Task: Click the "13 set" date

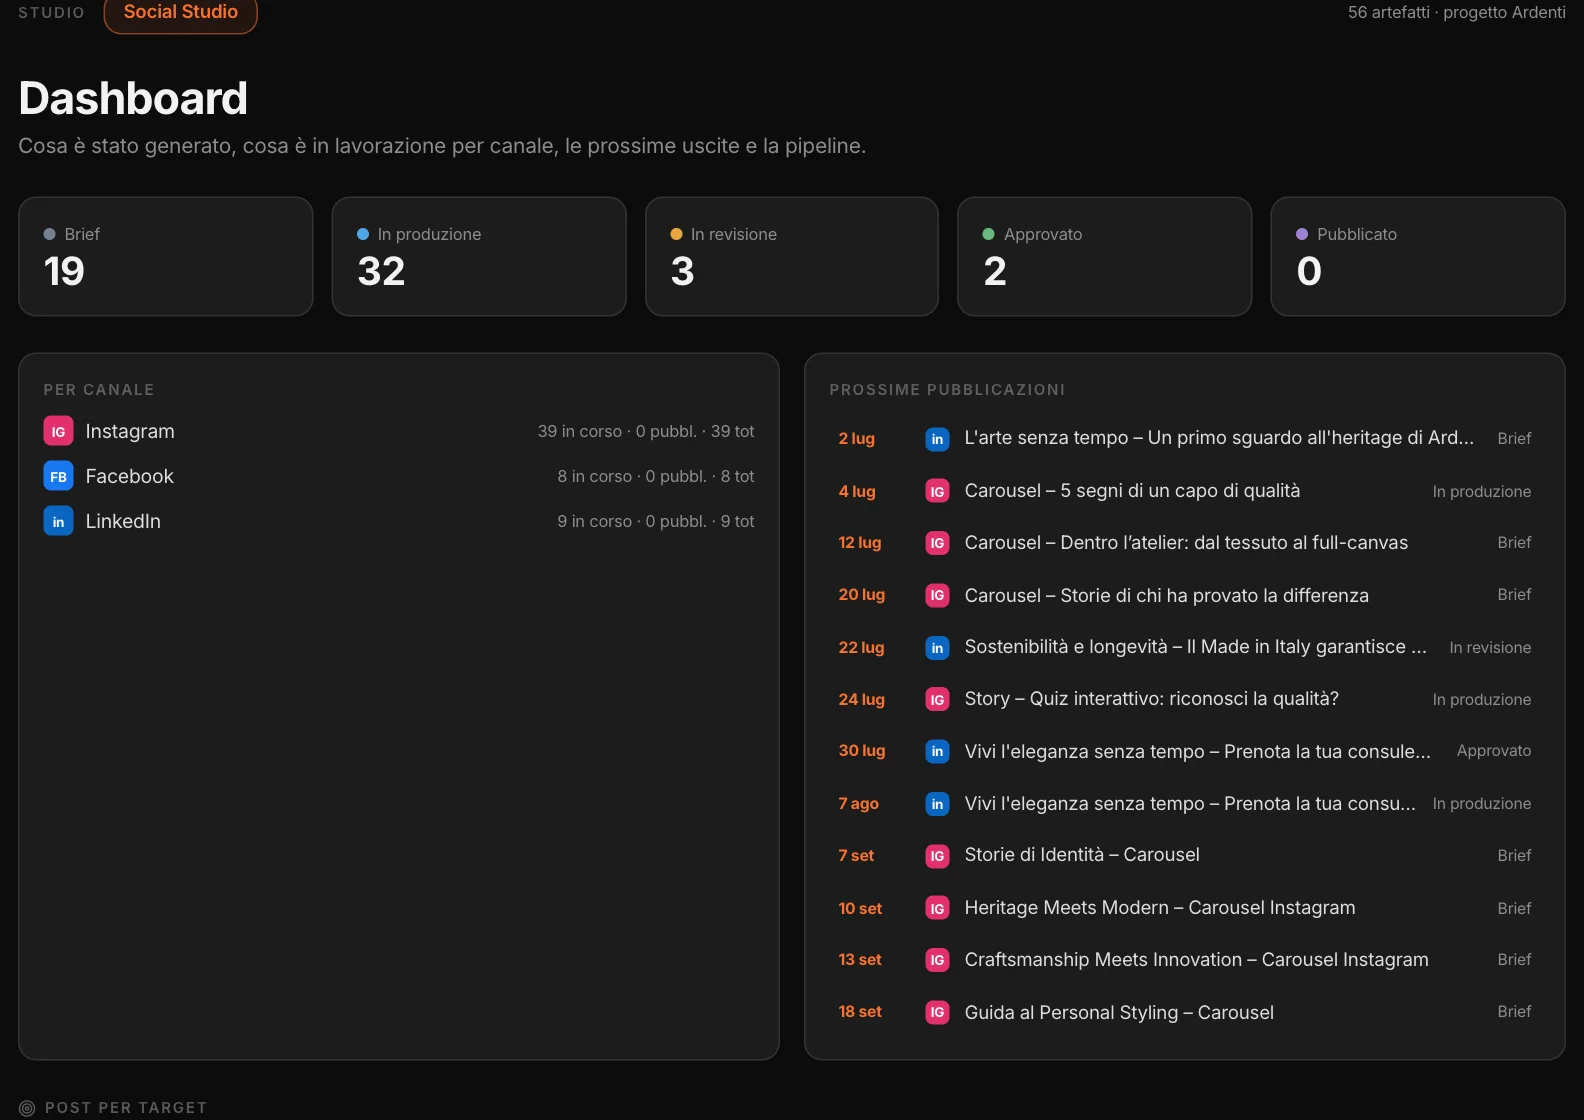Action: point(860,960)
